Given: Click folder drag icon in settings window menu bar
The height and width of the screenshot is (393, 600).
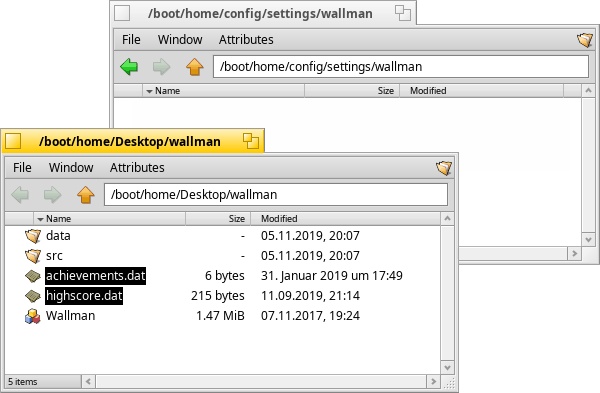Looking at the screenshot, I should [x=585, y=40].
